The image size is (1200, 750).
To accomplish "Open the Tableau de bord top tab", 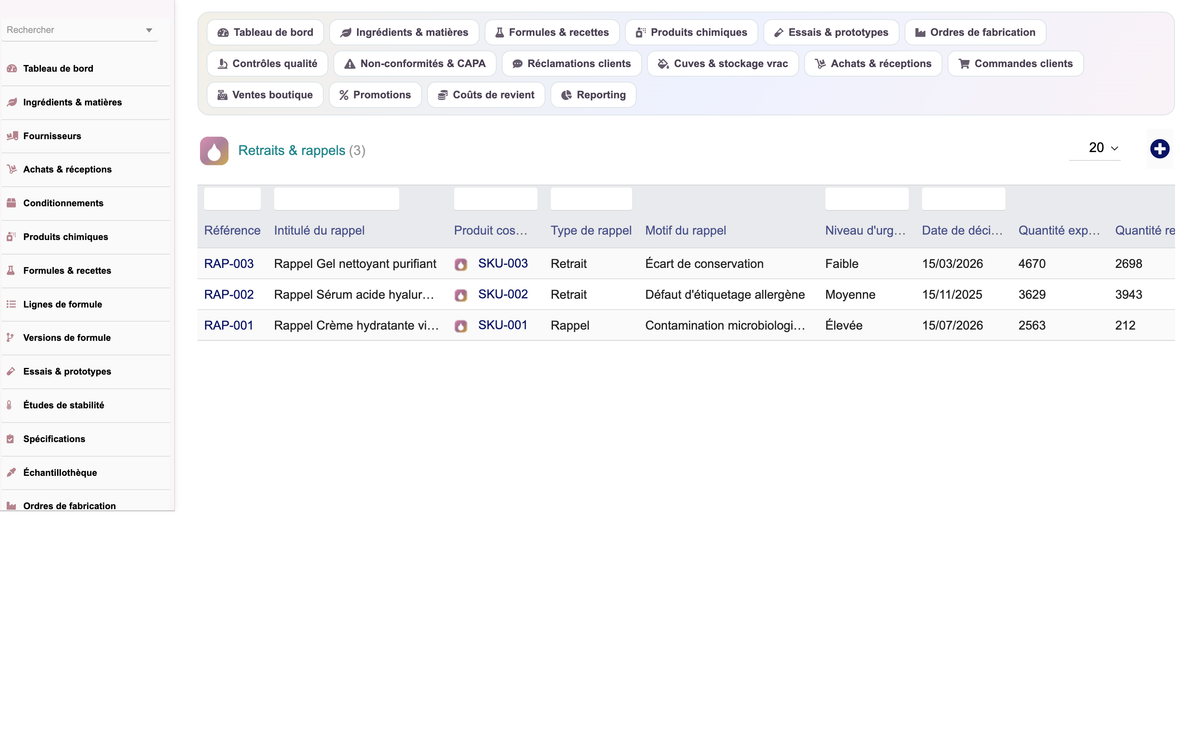I will (x=265, y=32).
